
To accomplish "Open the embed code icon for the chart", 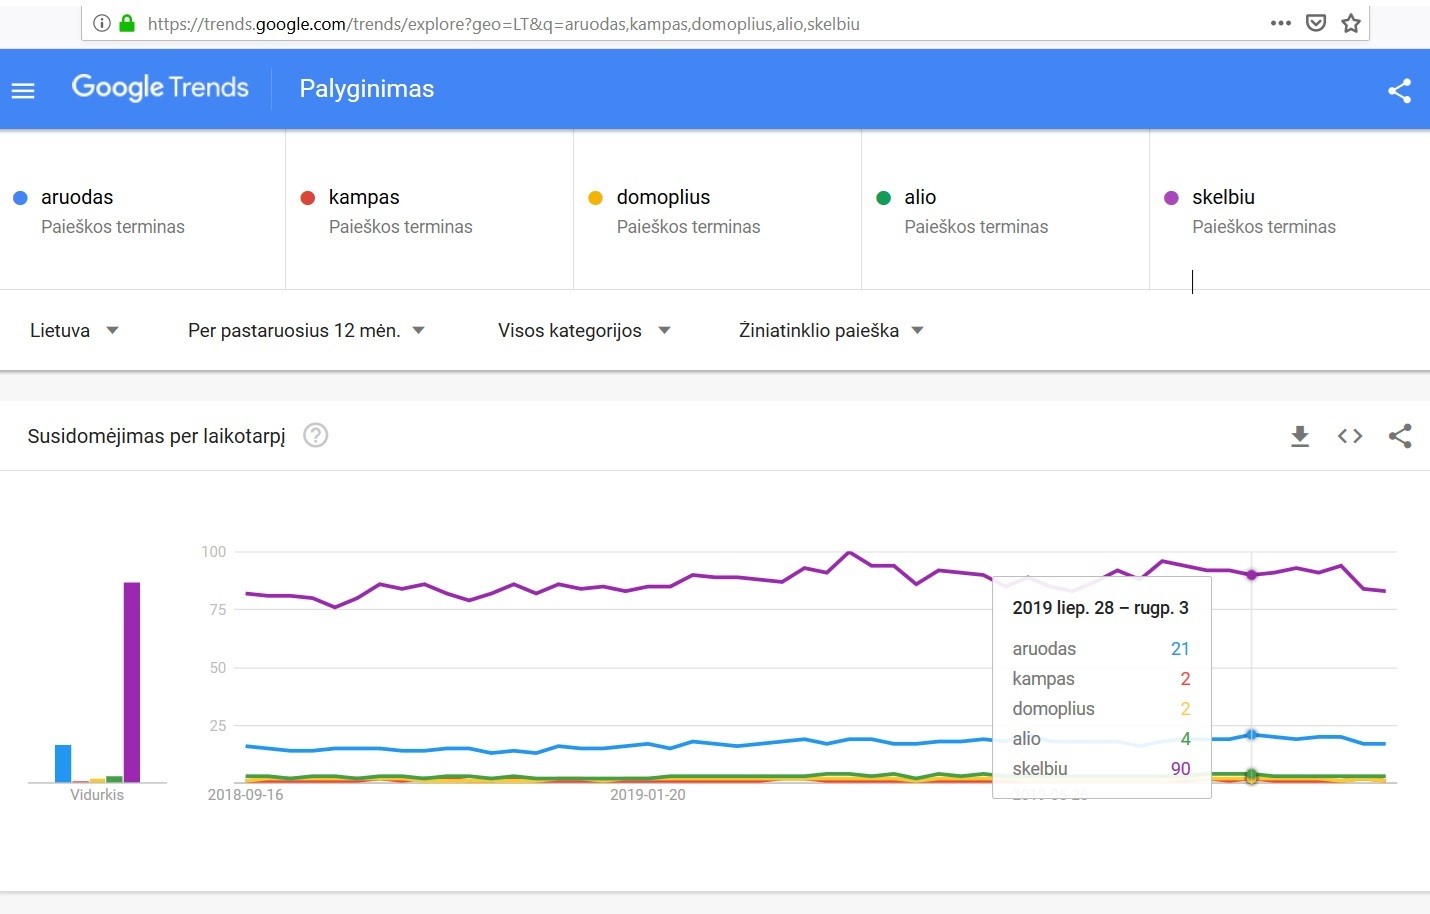I will pos(1350,436).
